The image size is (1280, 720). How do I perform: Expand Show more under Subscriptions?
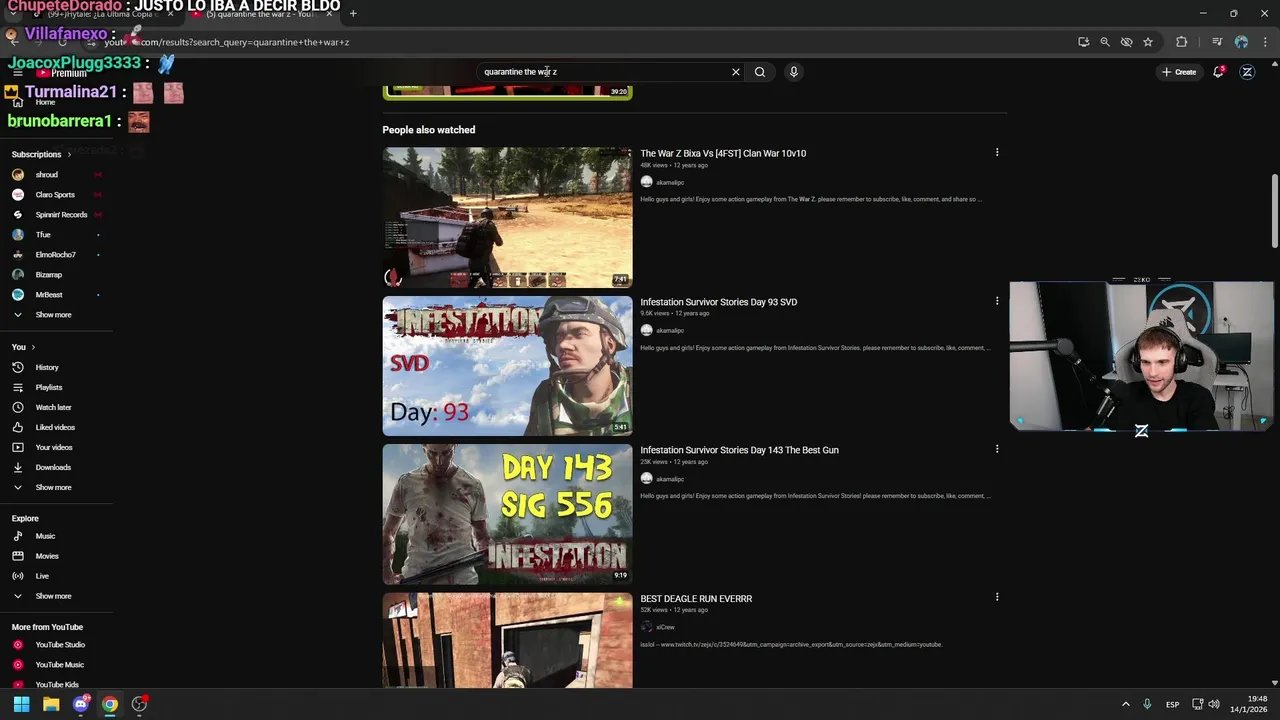pyautogui.click(x=55, y=315)
